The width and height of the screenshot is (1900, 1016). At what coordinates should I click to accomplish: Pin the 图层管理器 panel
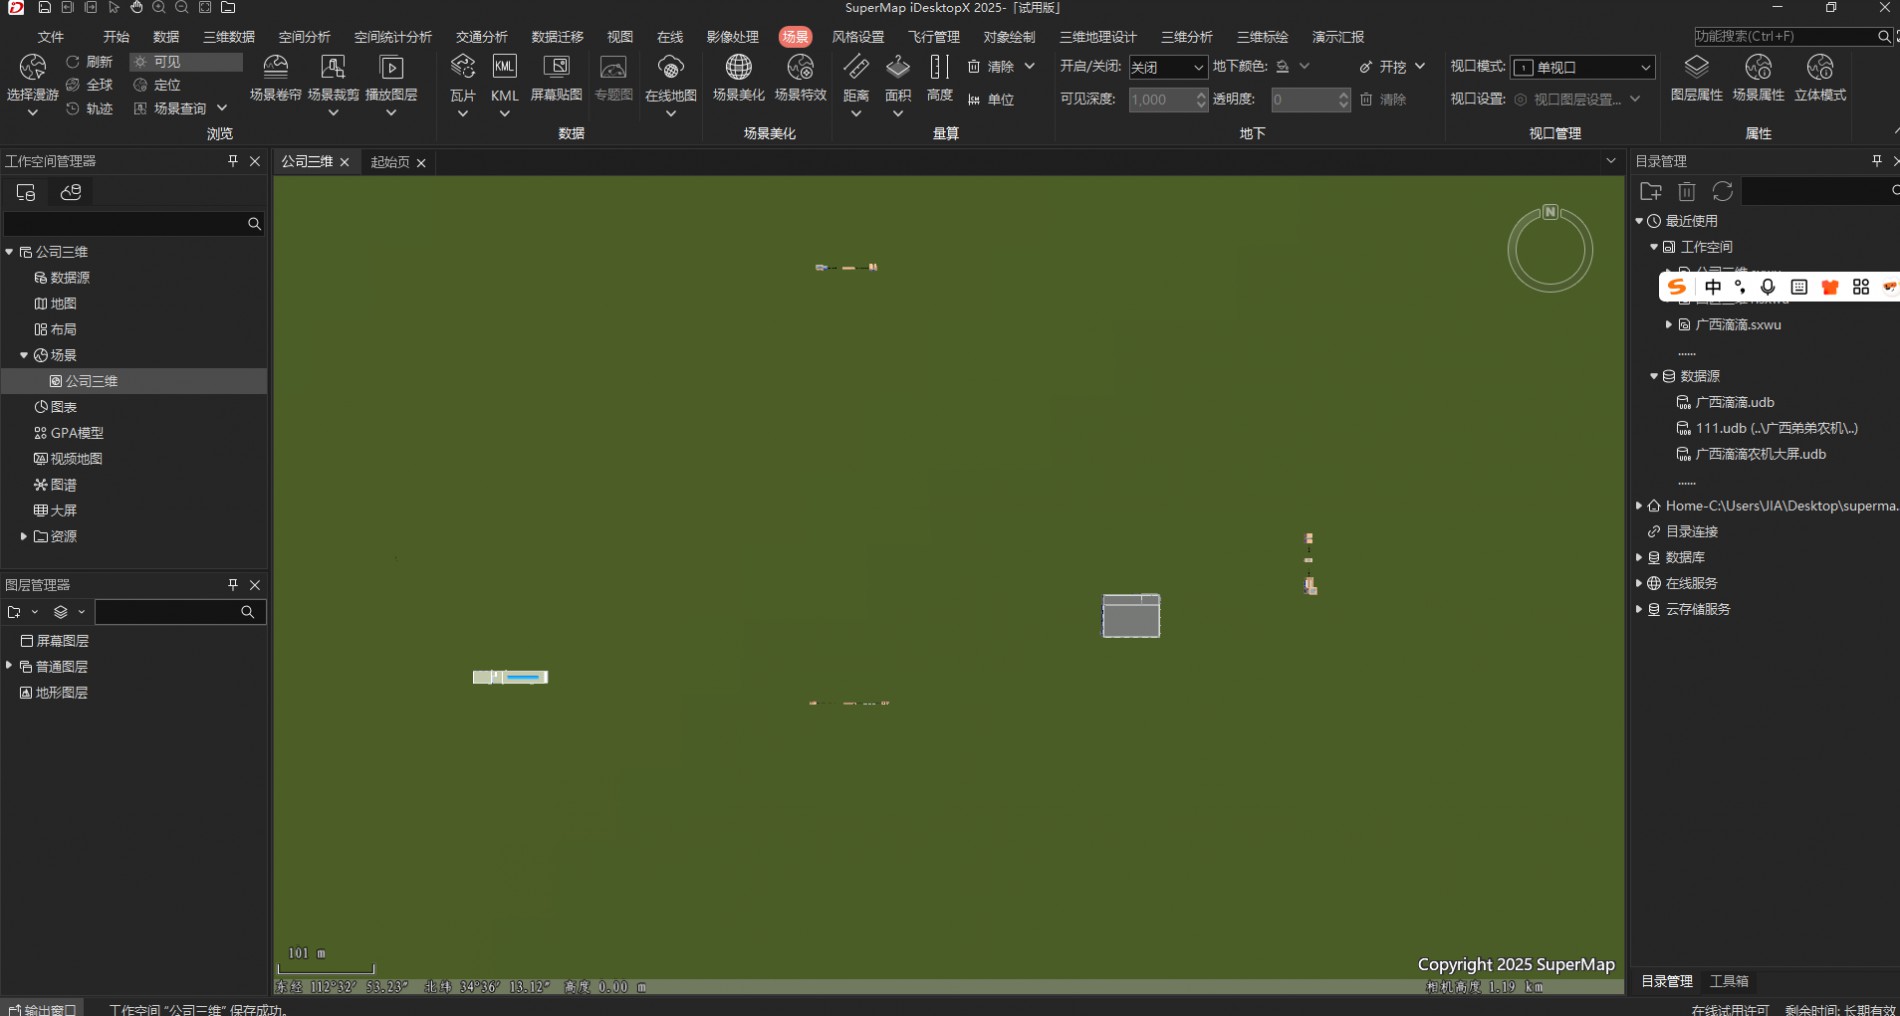233,585
